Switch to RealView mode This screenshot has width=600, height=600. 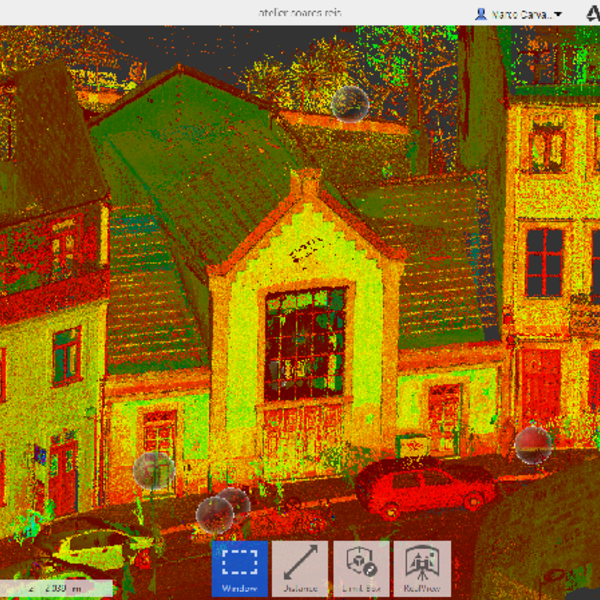422,568
